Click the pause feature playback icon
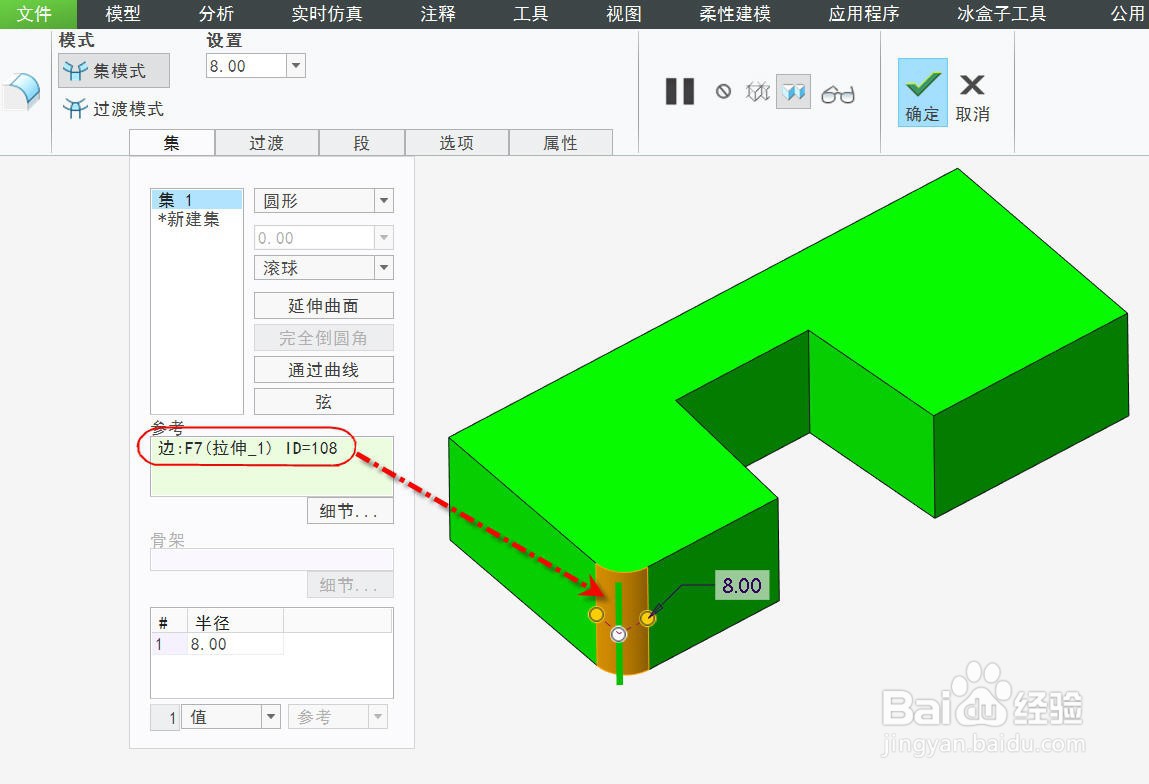This screenshot has height=784, width=1149. pyautogui.click(x=679, y=92)
